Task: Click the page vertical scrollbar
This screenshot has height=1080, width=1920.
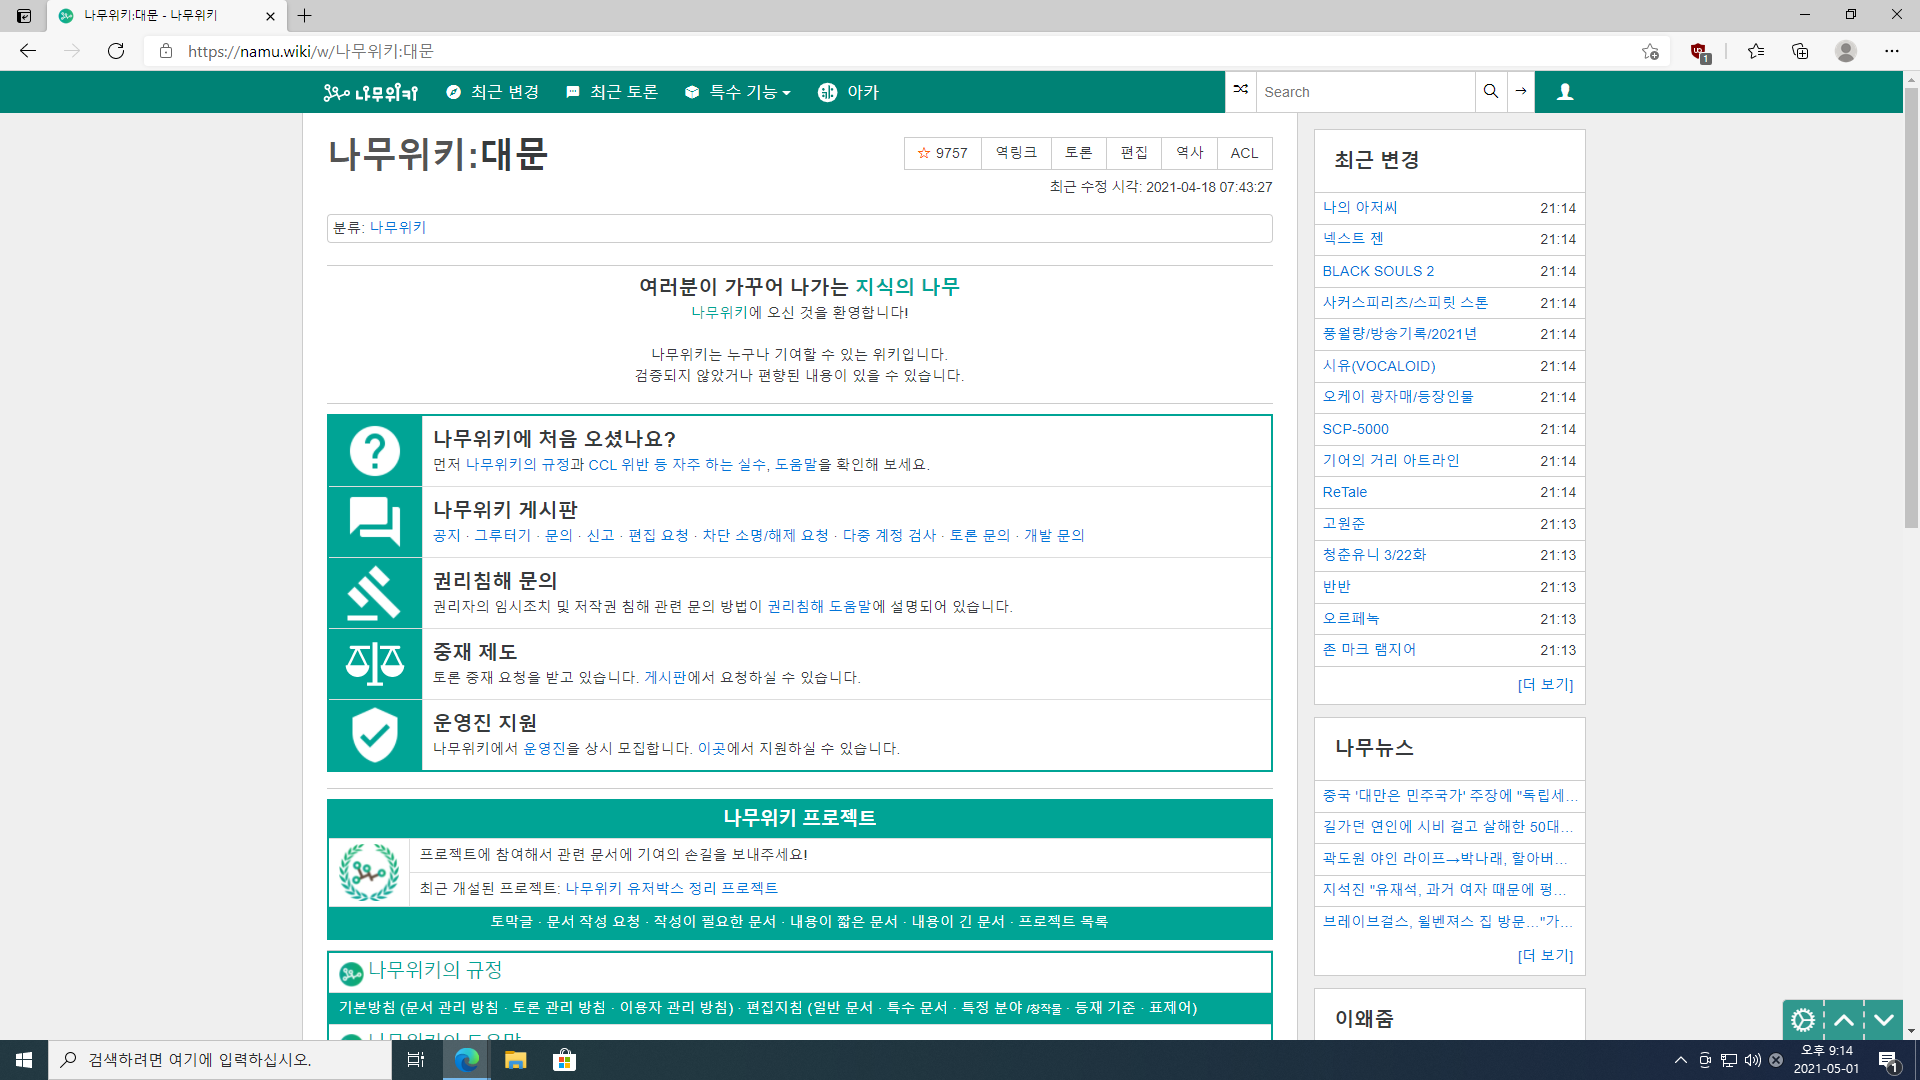Action: tap(1911, 310)
